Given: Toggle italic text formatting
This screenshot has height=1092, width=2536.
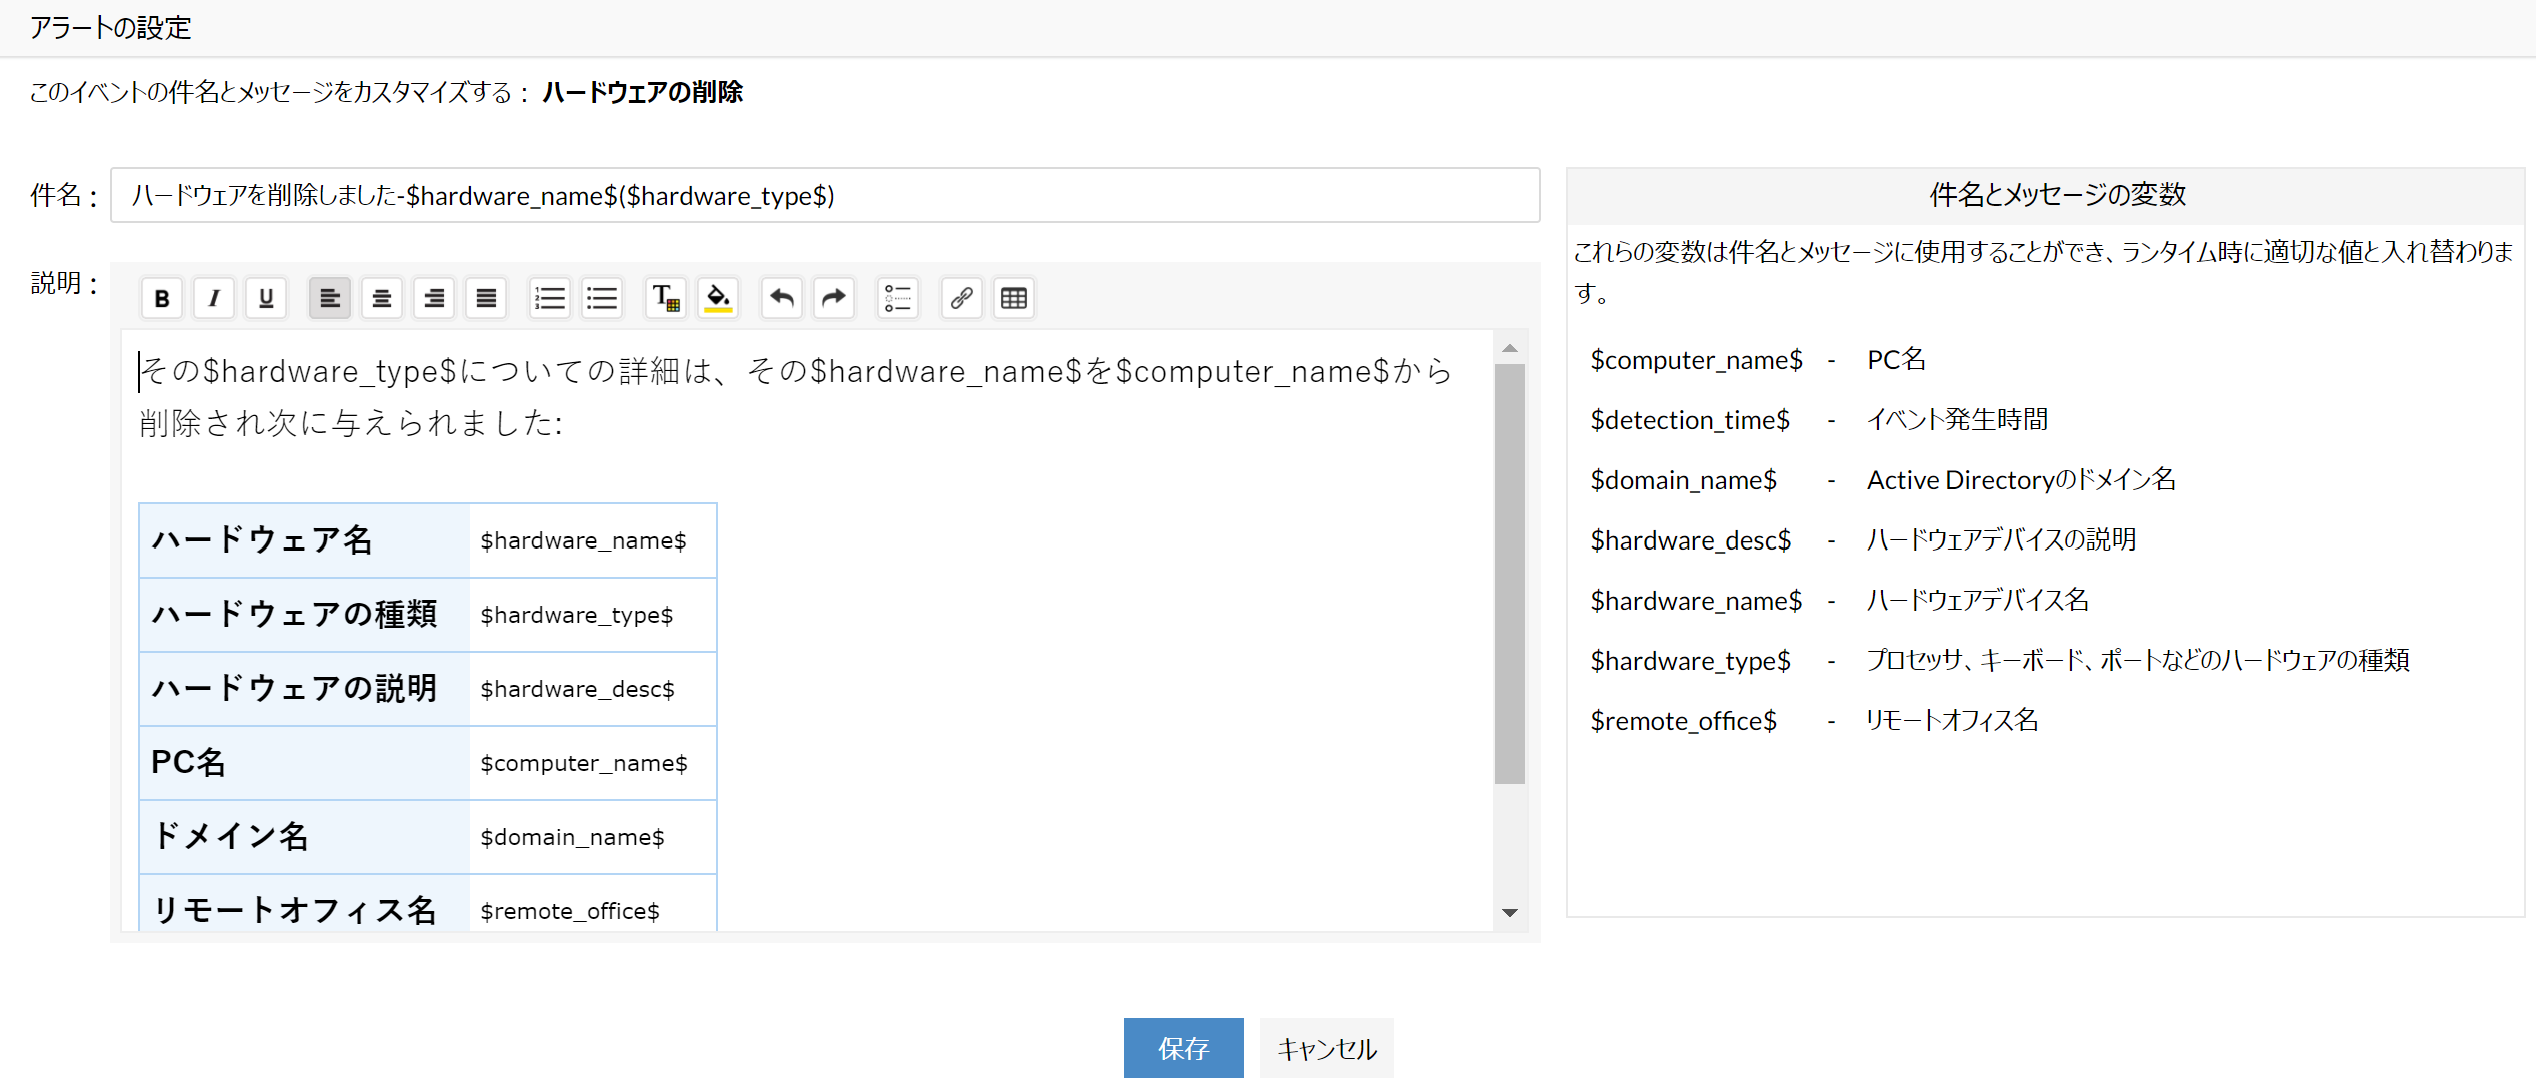Looking at the screenshot, I should pos(214,298).
